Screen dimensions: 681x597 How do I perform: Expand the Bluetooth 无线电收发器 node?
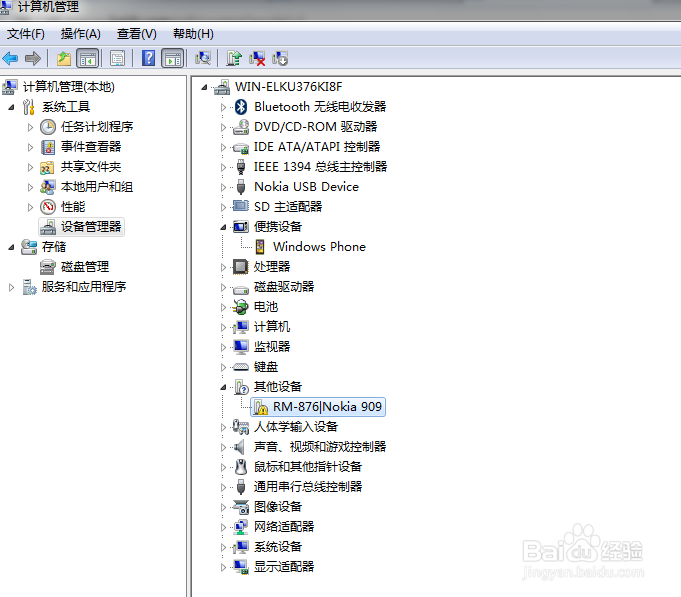pyautogui.click(x=223, y=107)
